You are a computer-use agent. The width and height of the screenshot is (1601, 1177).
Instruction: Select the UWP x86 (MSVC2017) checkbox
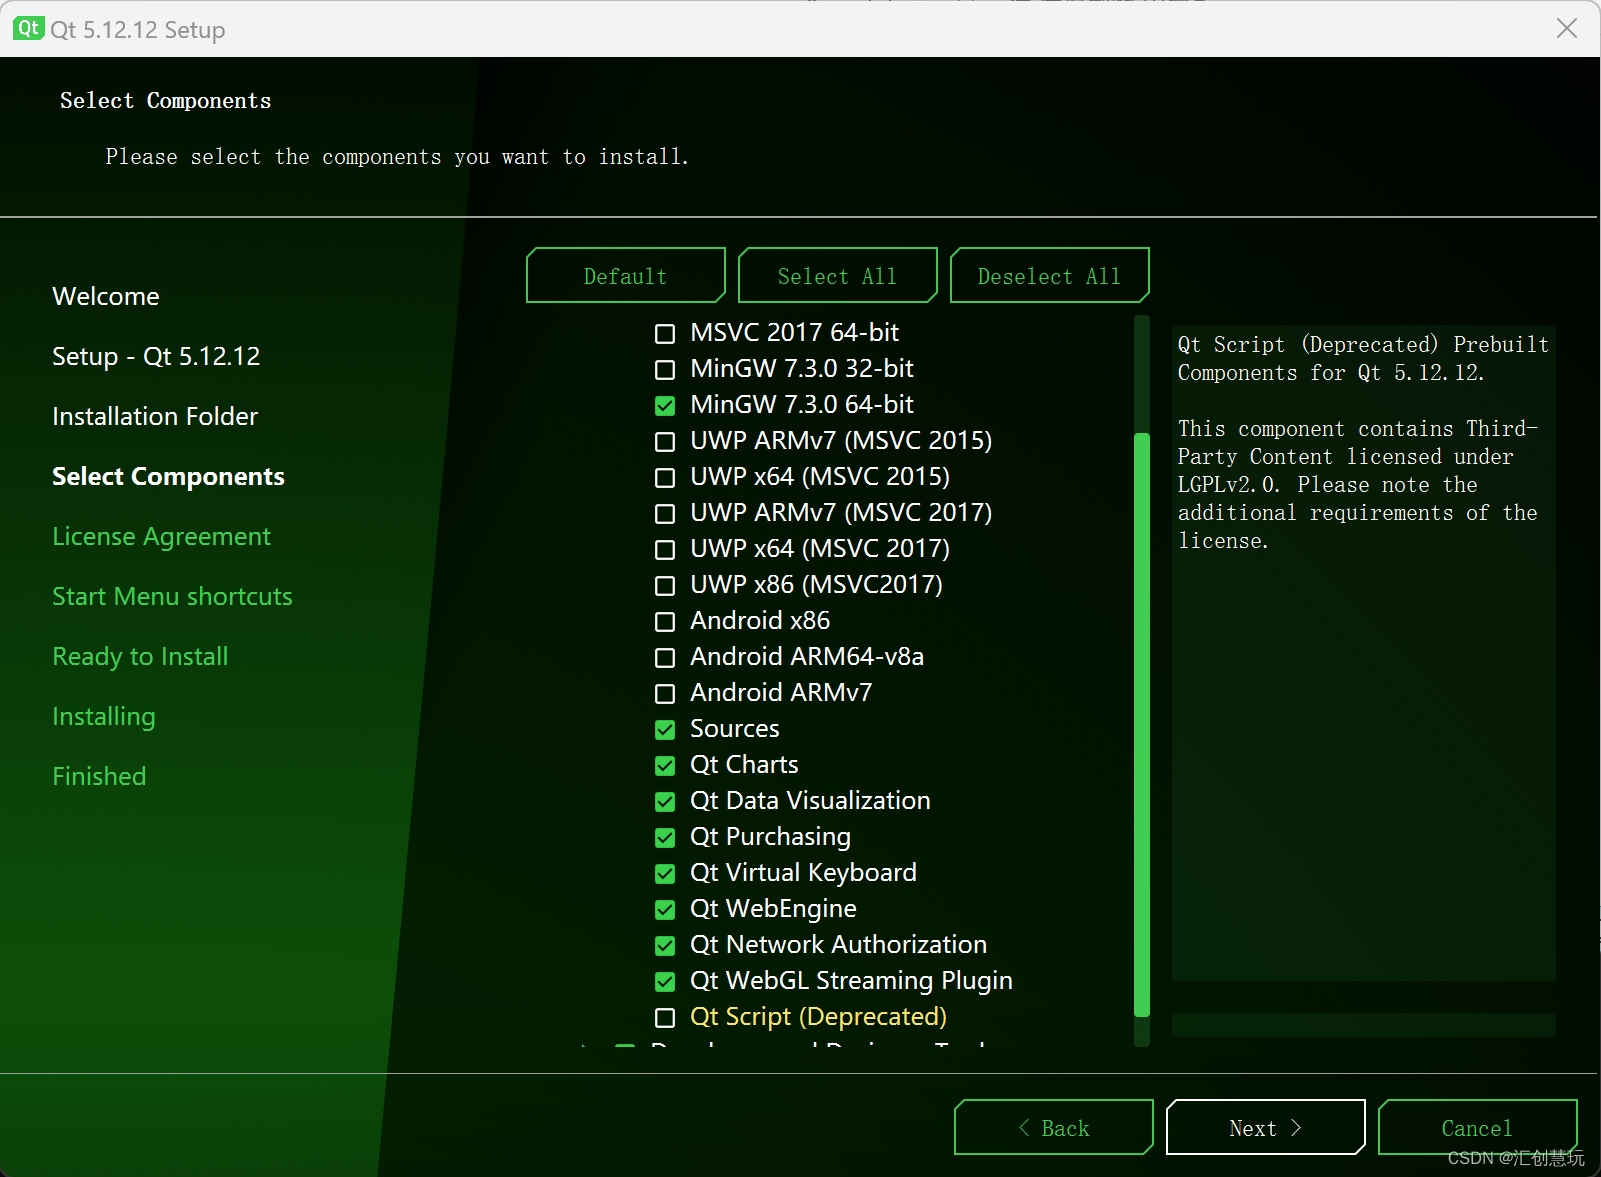(665, 585)
